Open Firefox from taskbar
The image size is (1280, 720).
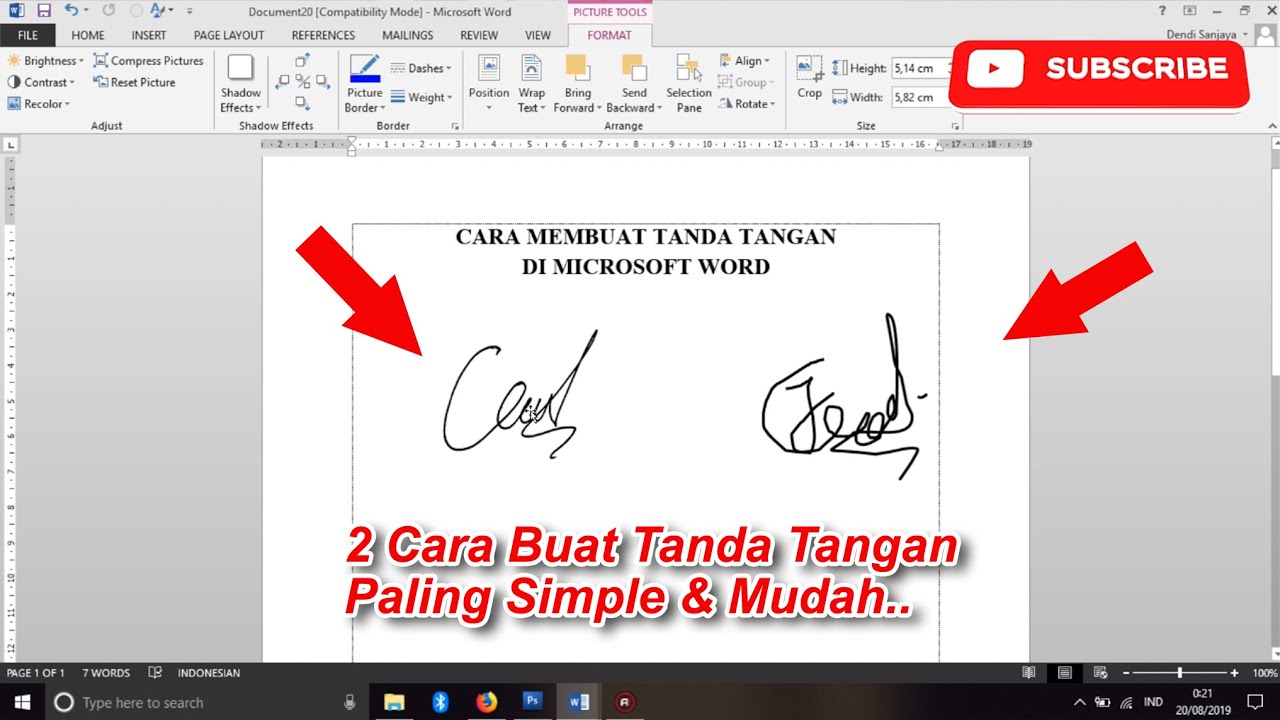pyautogui.click(x=486, y=702)
